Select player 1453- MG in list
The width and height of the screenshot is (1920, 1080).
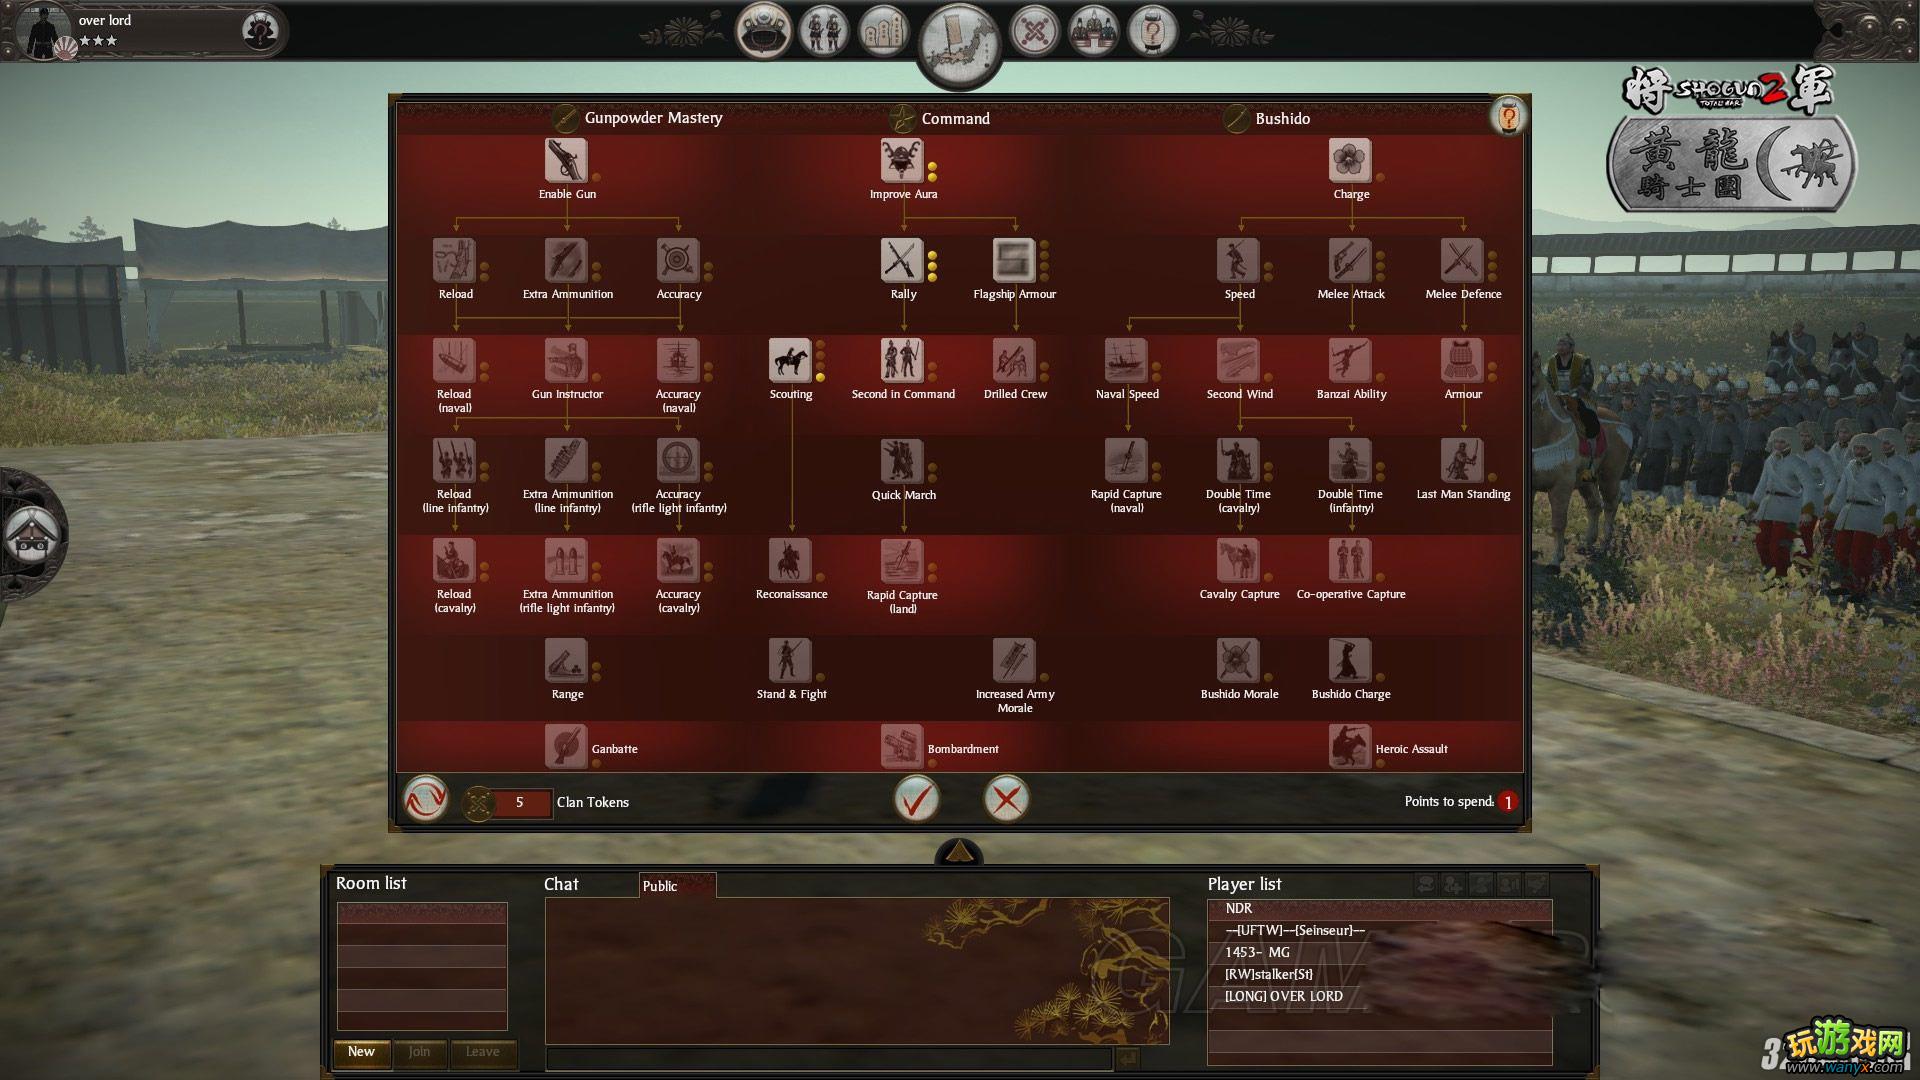tap(1379, 952)
